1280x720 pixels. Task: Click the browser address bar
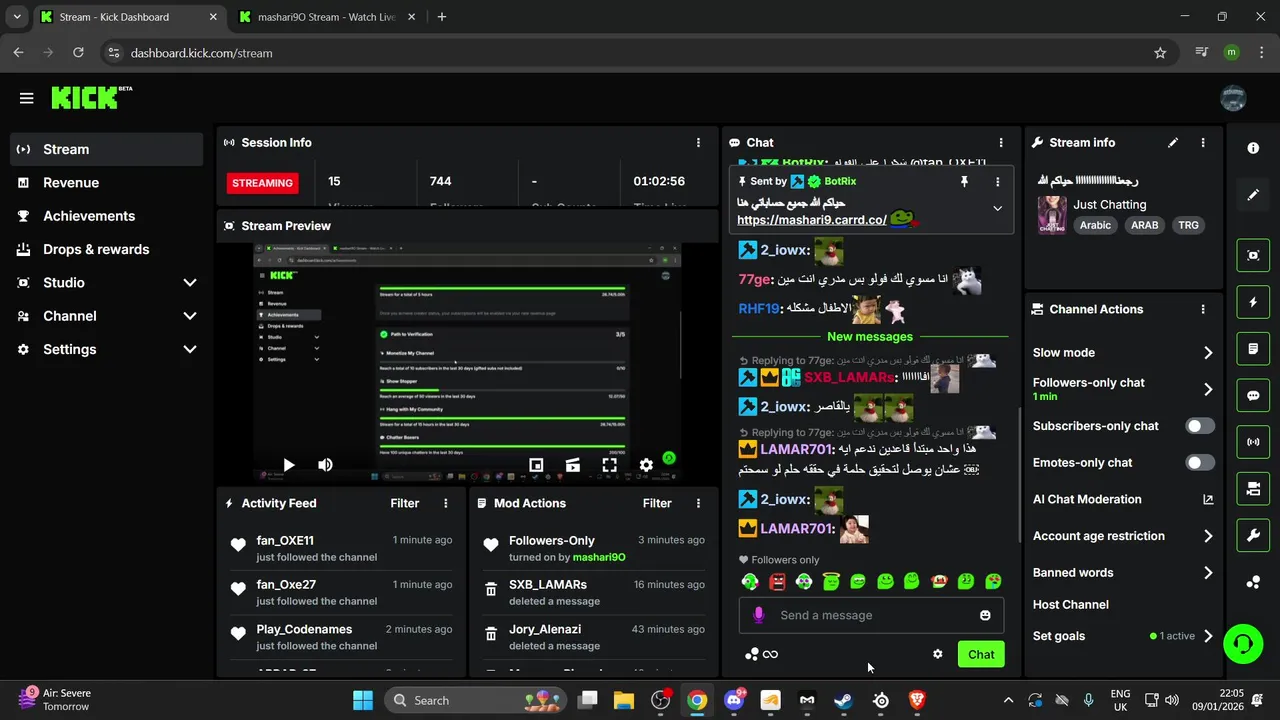coord(640,53)
